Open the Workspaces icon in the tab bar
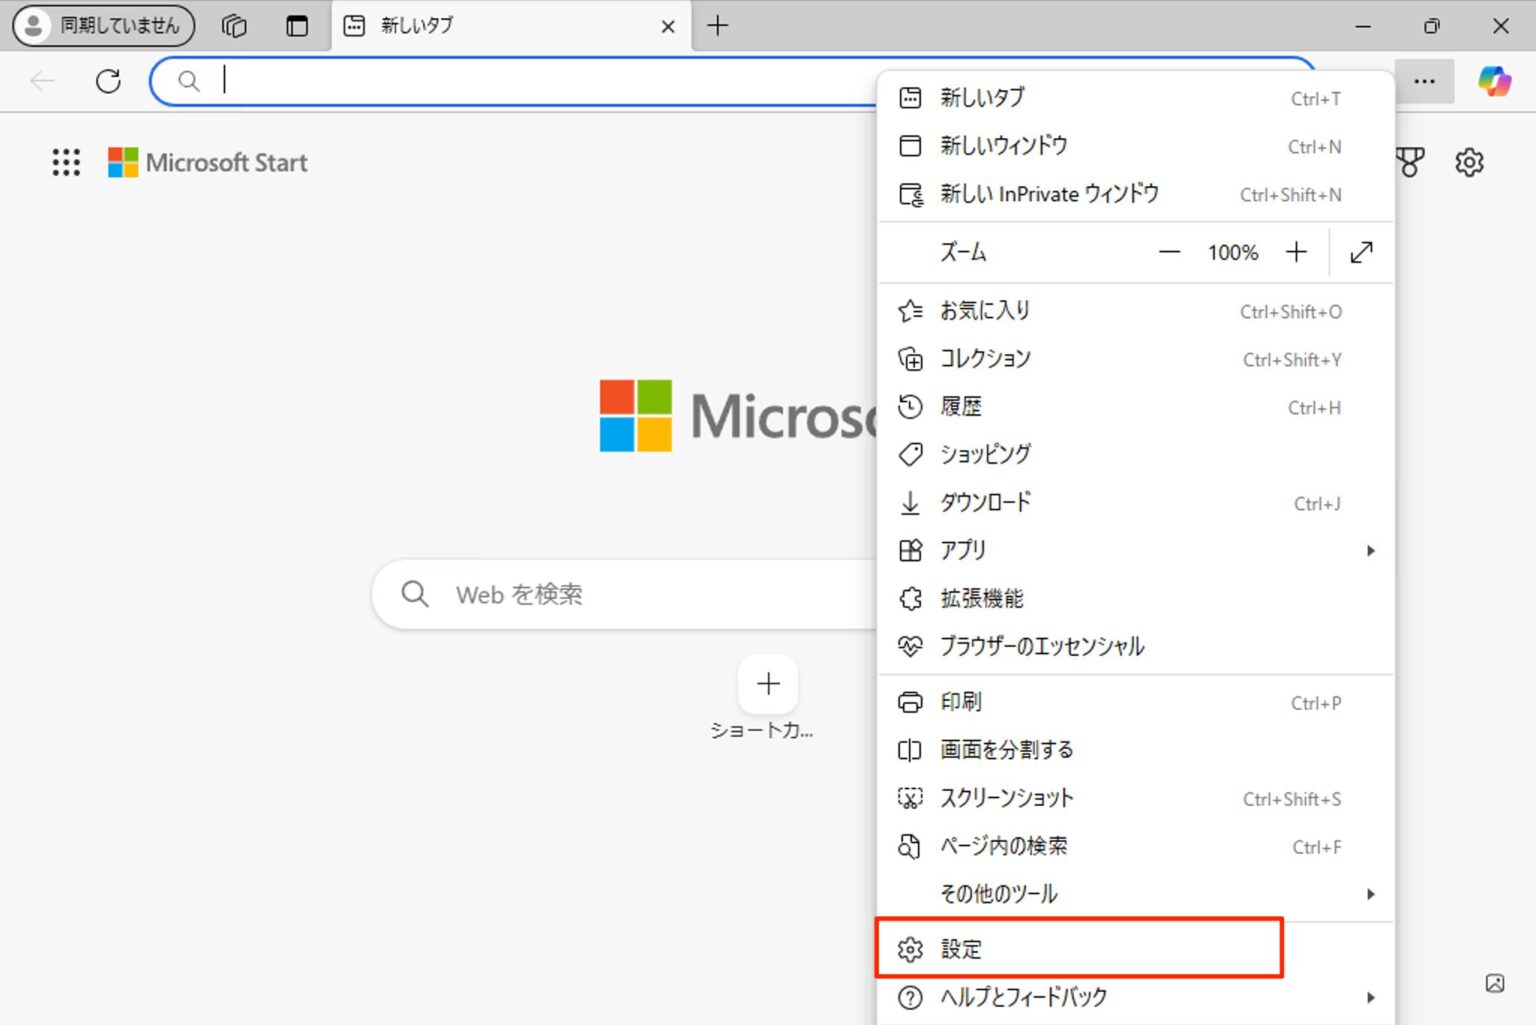The height and width of the screenshot is (1025, 1536). (x=234, y=26)
